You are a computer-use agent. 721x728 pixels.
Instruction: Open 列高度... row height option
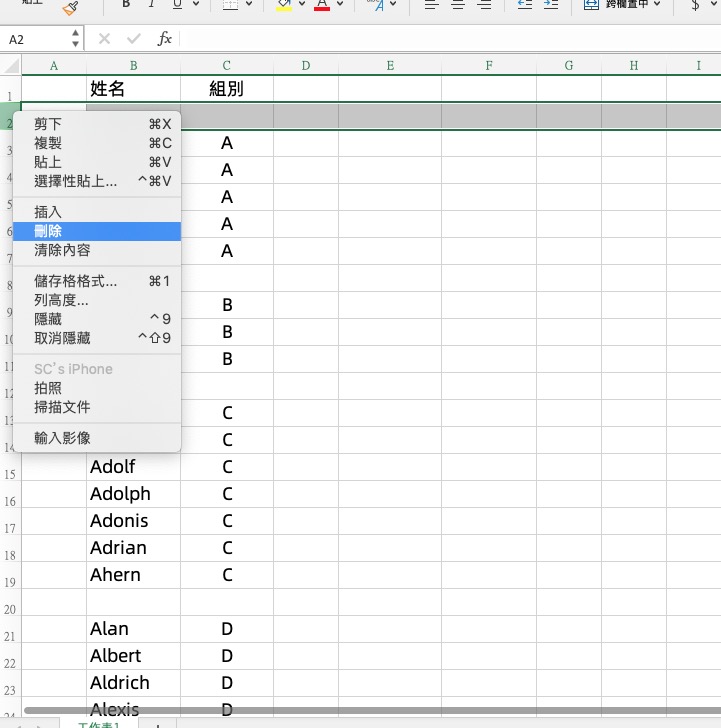tap(97, 300)
